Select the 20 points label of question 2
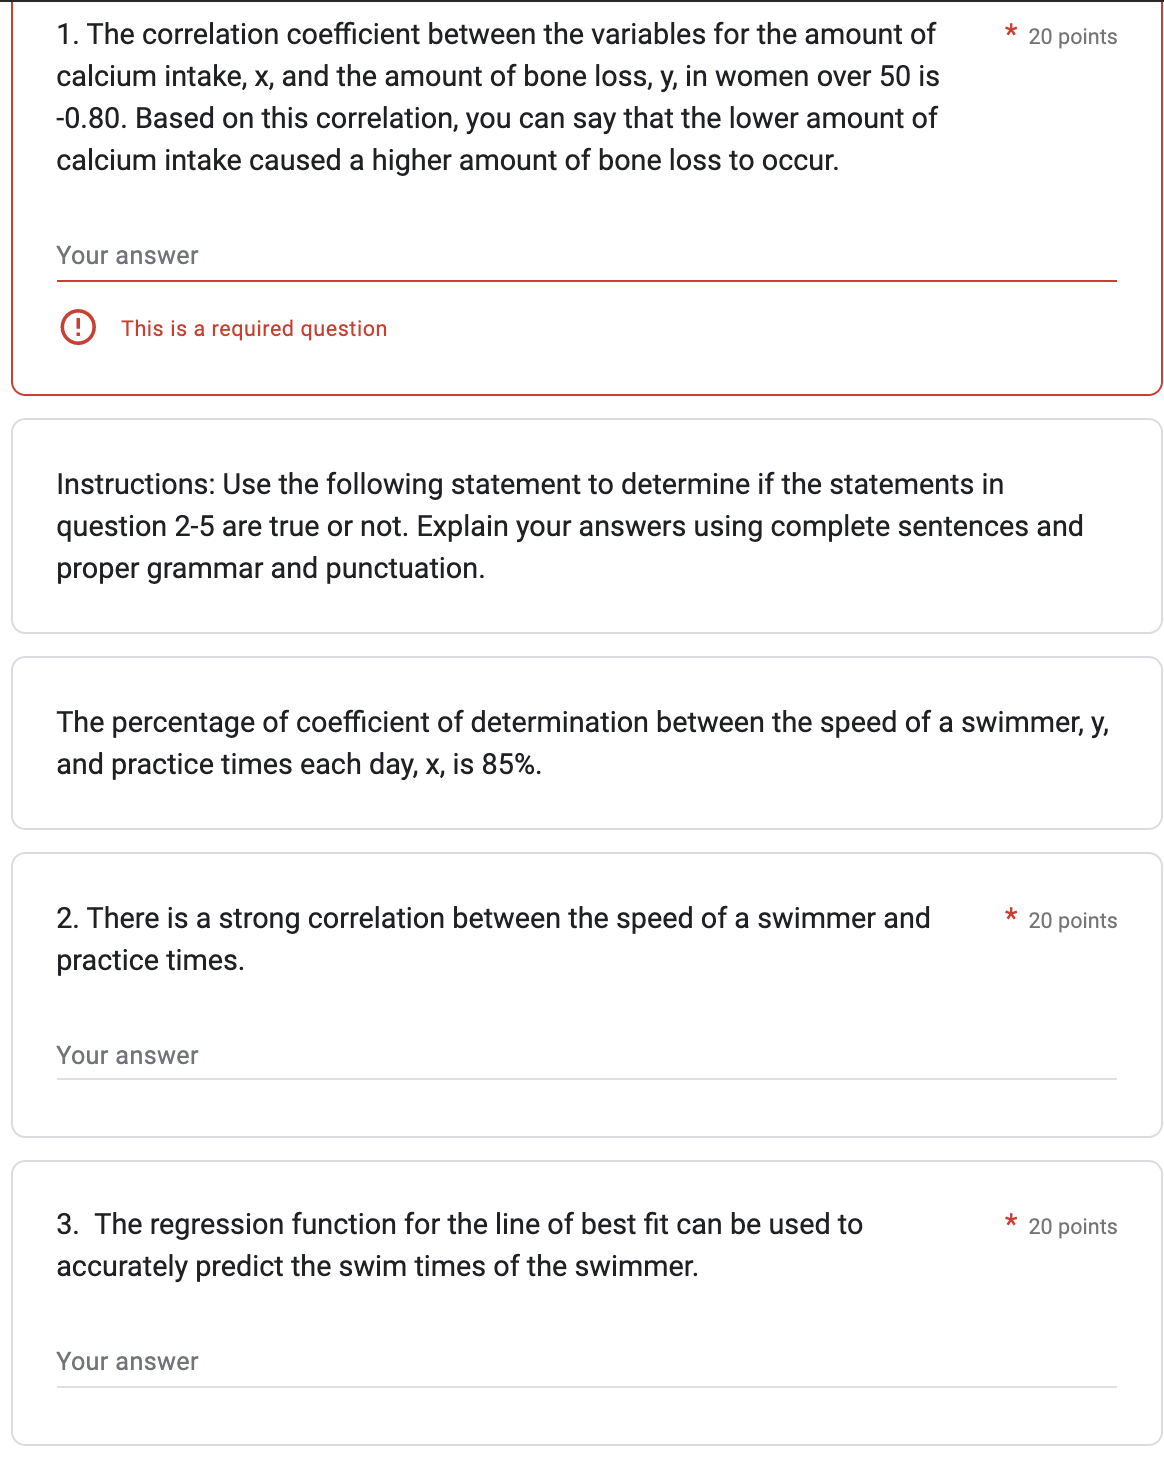 point(1073,920)
